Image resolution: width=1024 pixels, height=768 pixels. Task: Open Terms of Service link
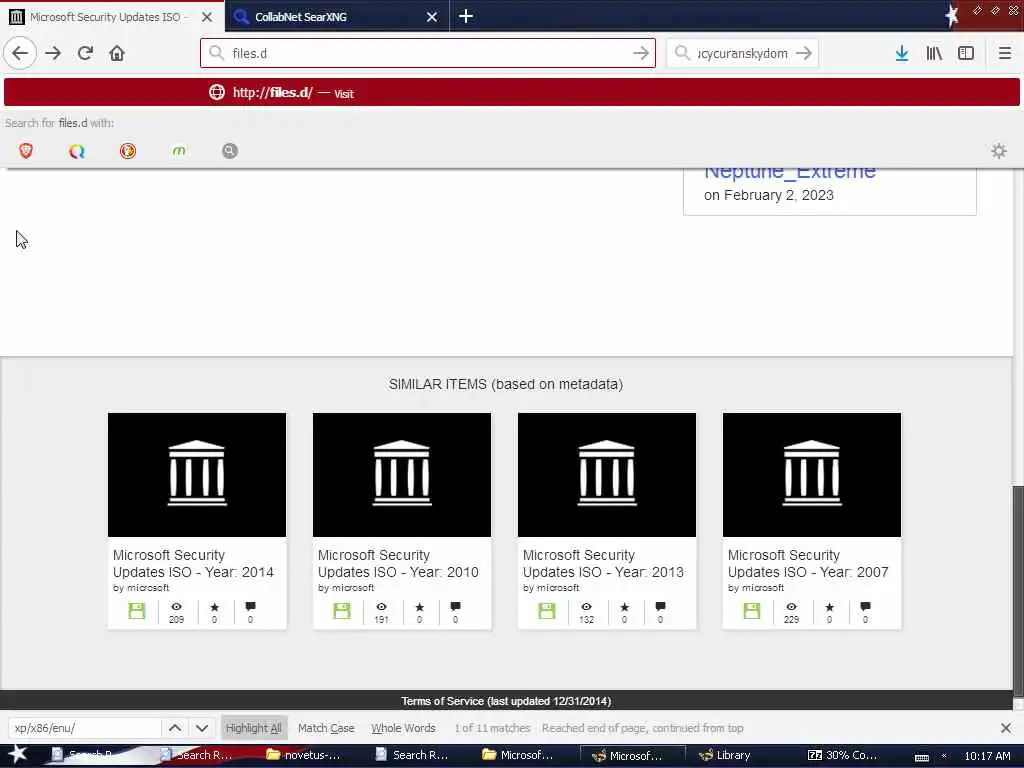point(506,701)
